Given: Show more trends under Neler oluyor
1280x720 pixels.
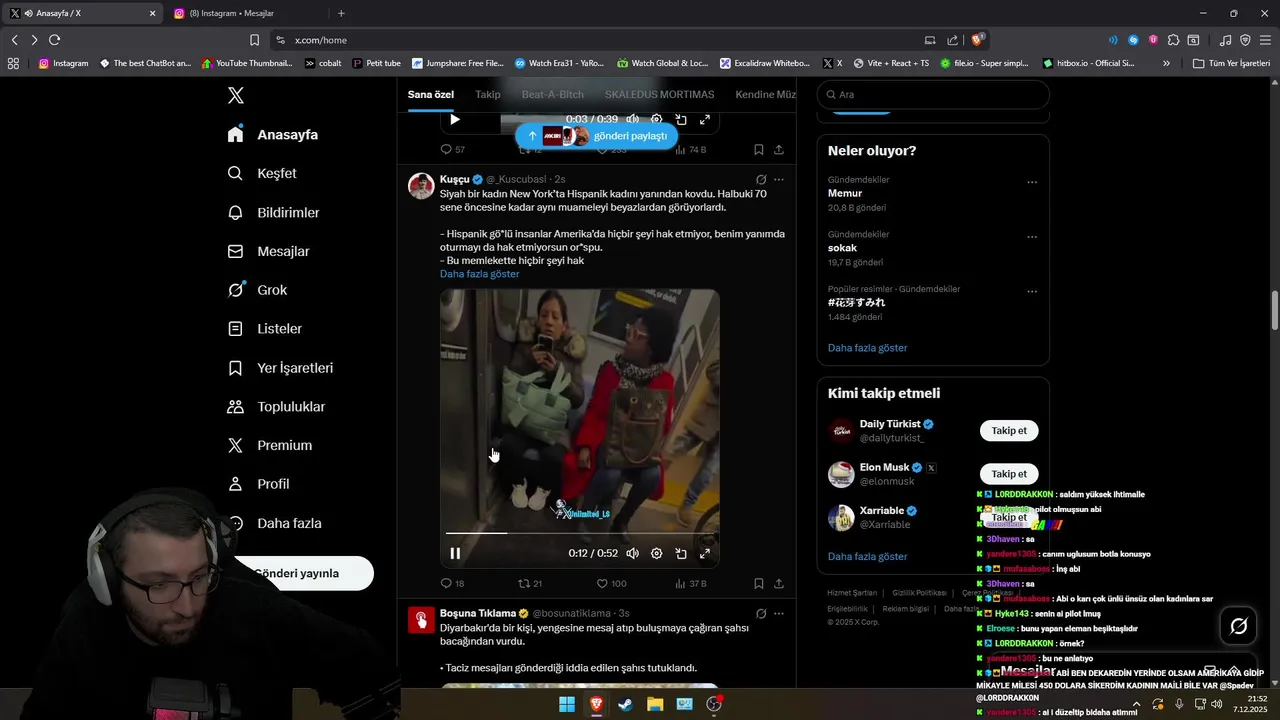Looking at the screenshot, I should click(867, 348).
